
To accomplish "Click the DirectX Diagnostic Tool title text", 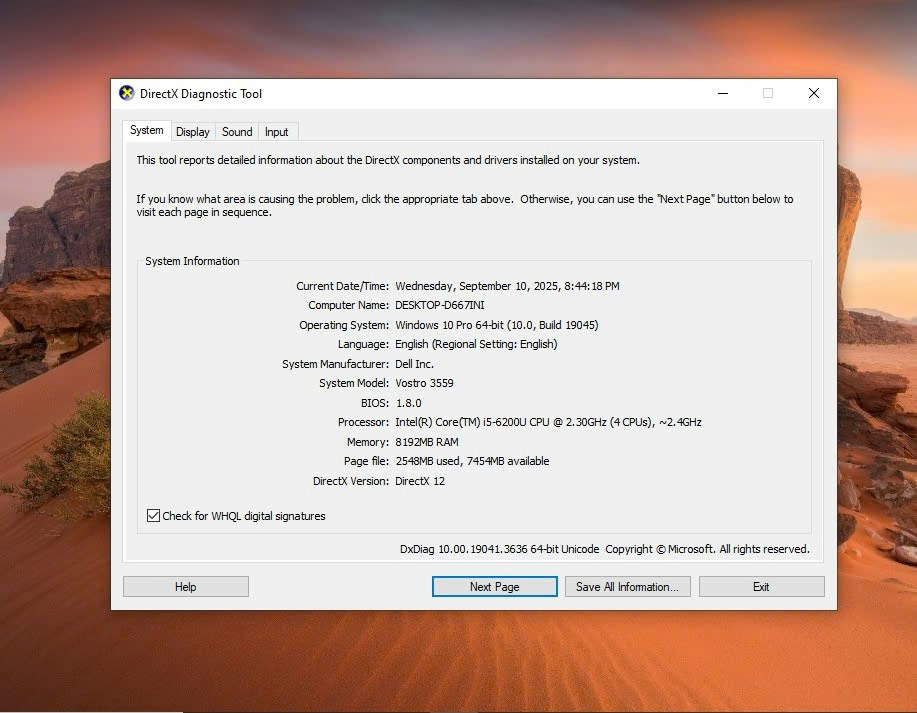I will pyautogui.click(x=201, y=94).
